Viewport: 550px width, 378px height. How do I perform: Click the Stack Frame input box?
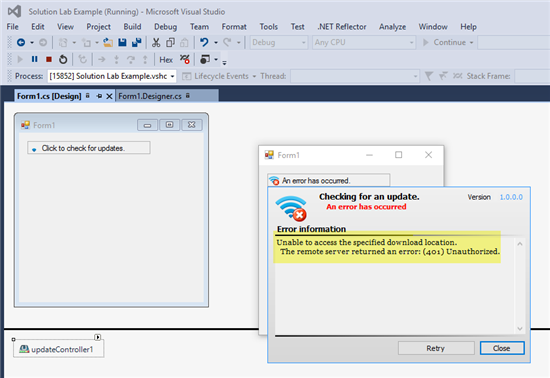pos(532,76)
